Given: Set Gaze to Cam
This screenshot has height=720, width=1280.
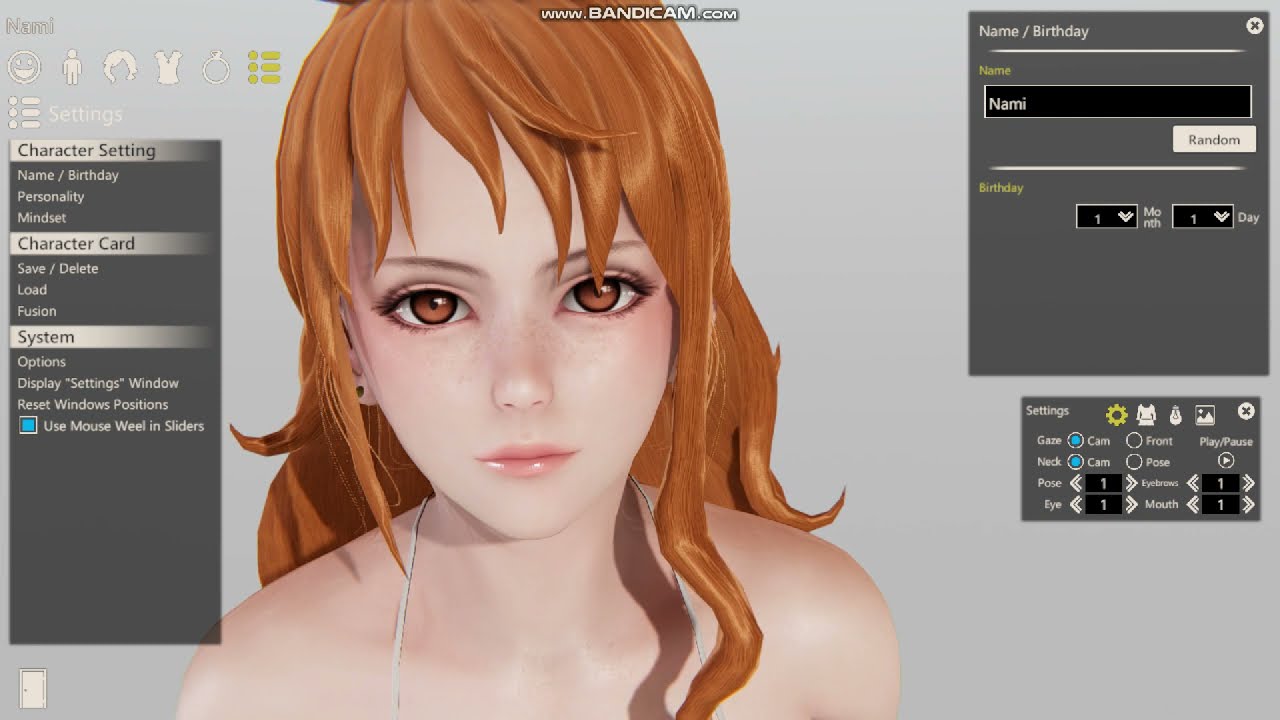Looking at the screenshot, I should point(1076,441).
